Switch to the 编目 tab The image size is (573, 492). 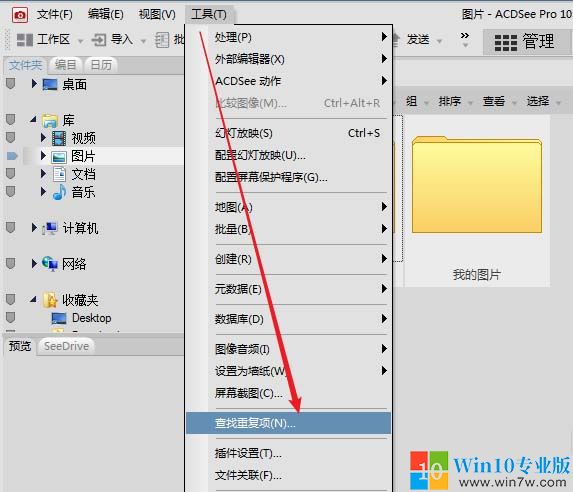point(65,65)
